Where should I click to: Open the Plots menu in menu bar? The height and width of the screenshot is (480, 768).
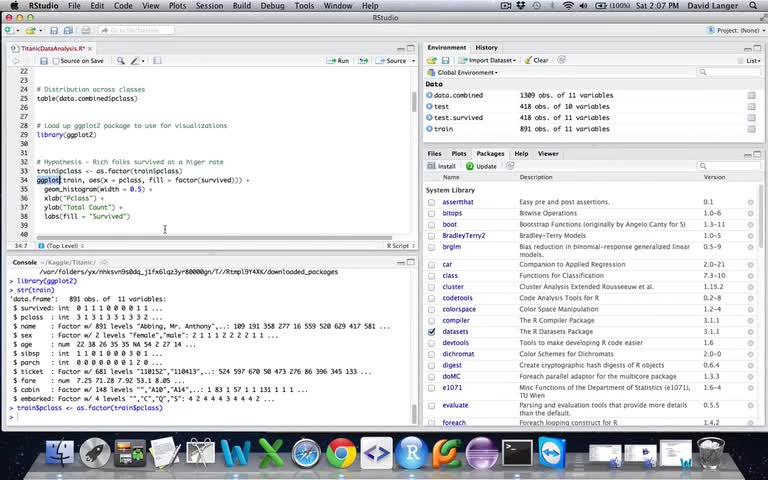[x=177, y=6]
